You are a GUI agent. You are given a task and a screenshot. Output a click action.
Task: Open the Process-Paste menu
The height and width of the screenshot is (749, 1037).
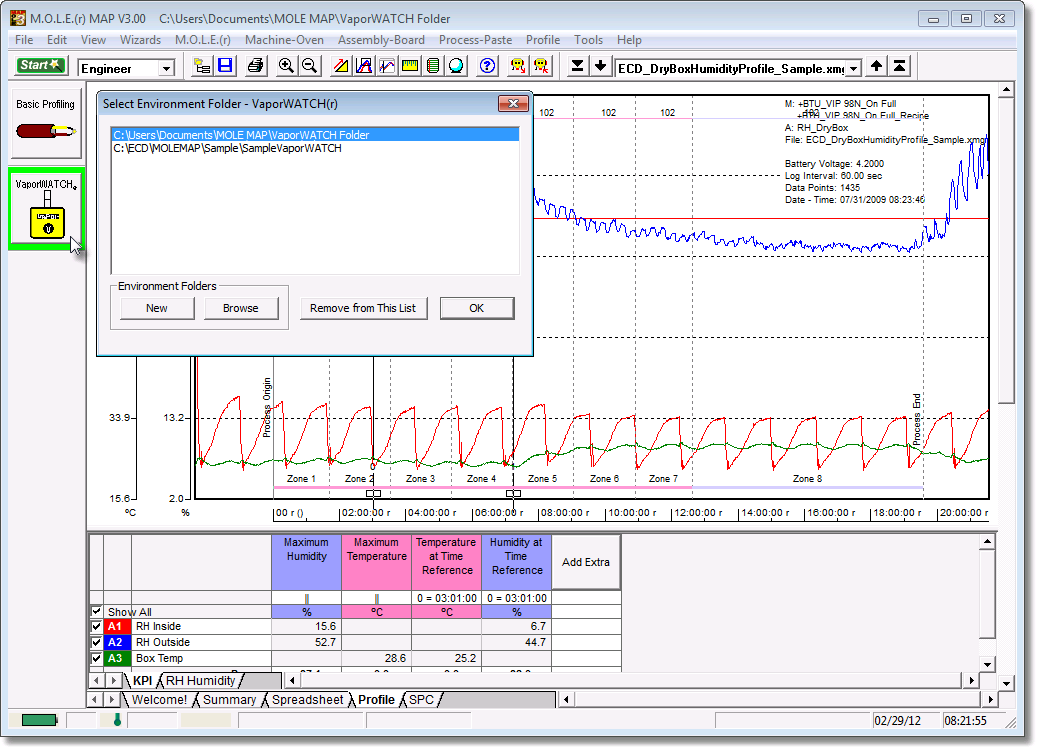pyautogui.click(x=476, y=40)
